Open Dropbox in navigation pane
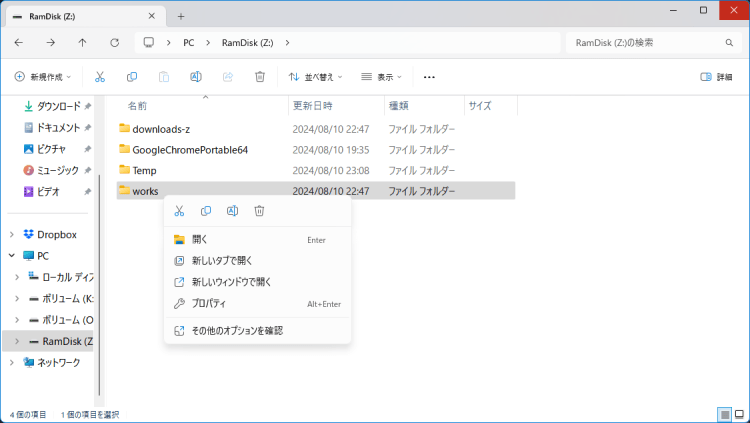 [x=57, y=234]
